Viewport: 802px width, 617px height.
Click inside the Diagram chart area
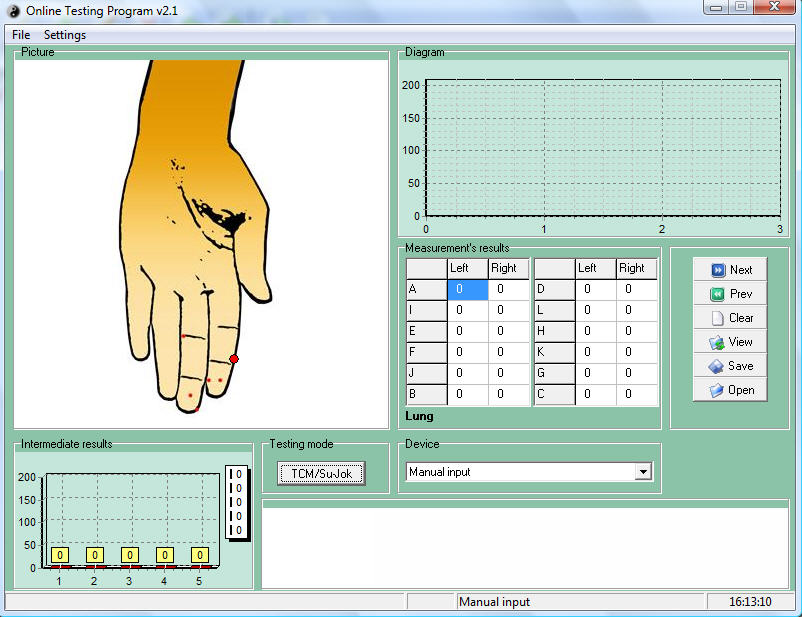click(603, 147)
